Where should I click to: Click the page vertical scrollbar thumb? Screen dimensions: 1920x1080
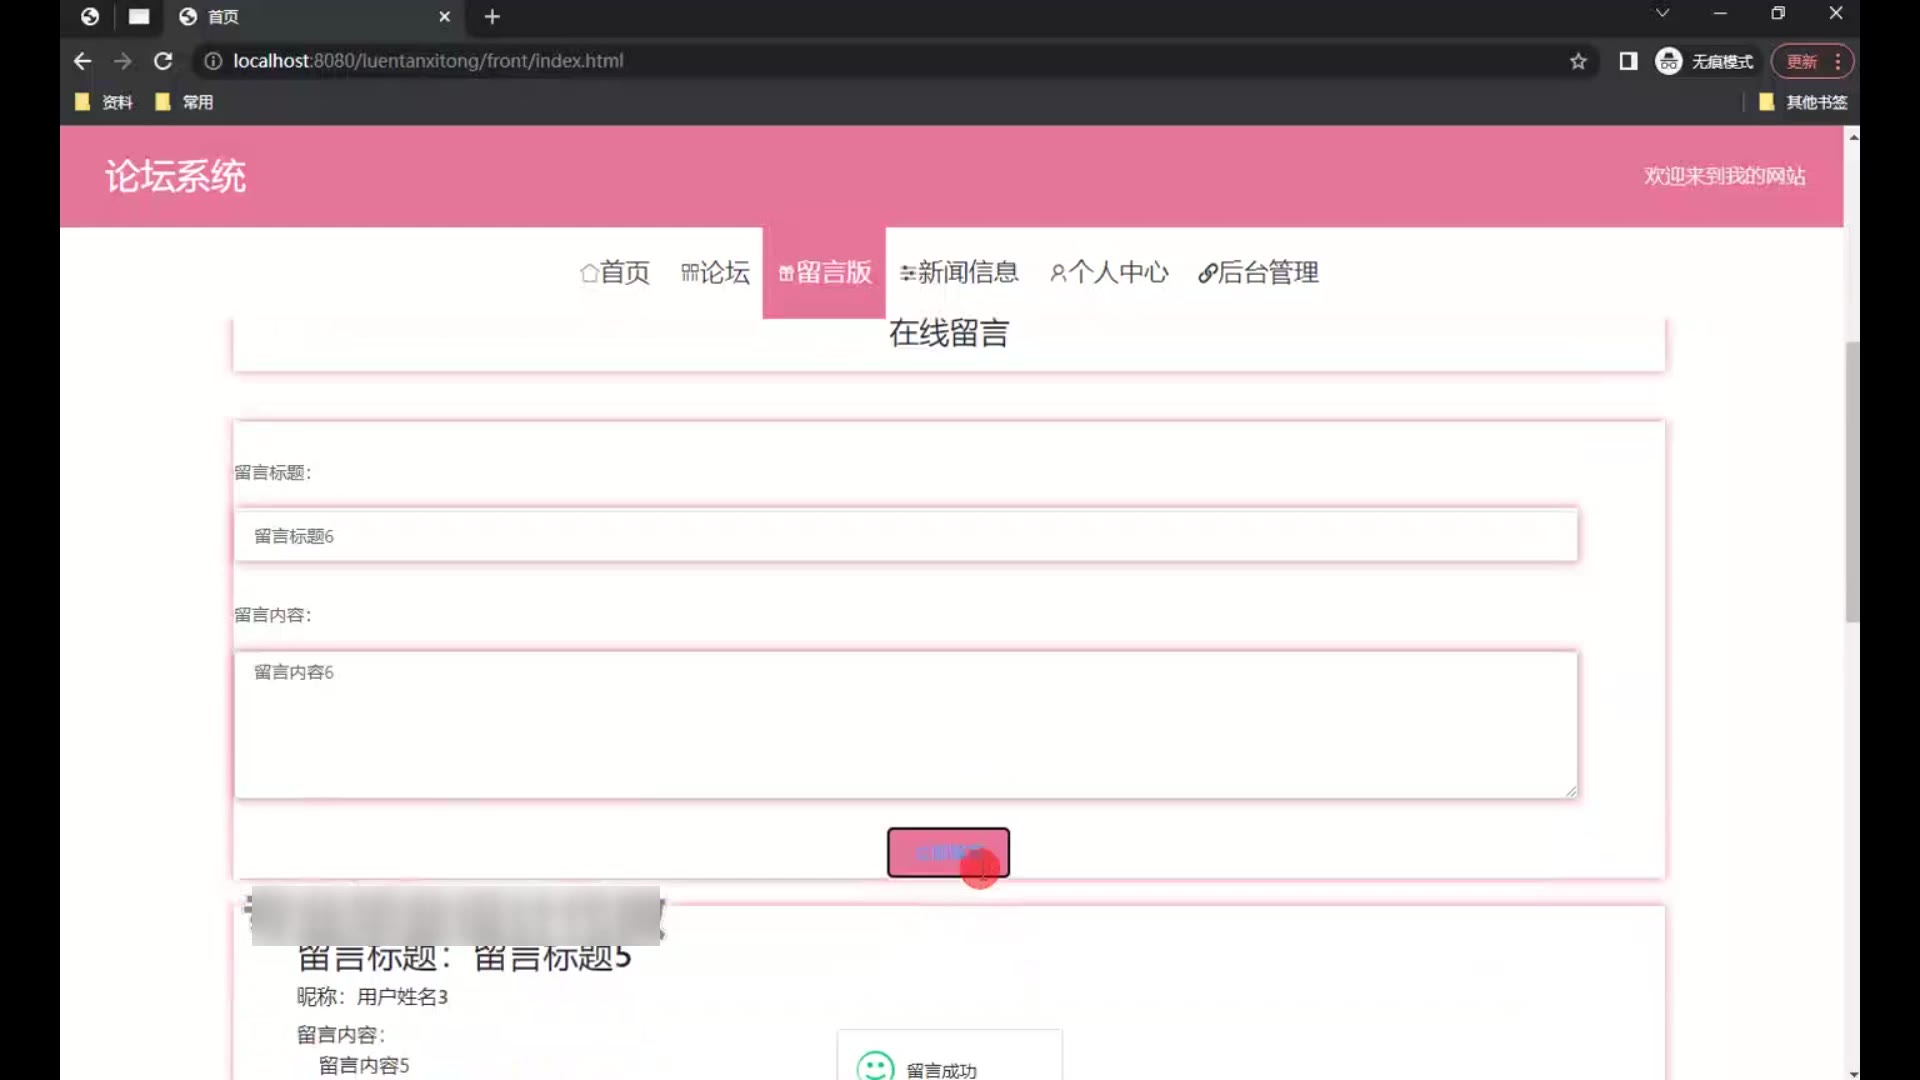[x=1852, y=480]
